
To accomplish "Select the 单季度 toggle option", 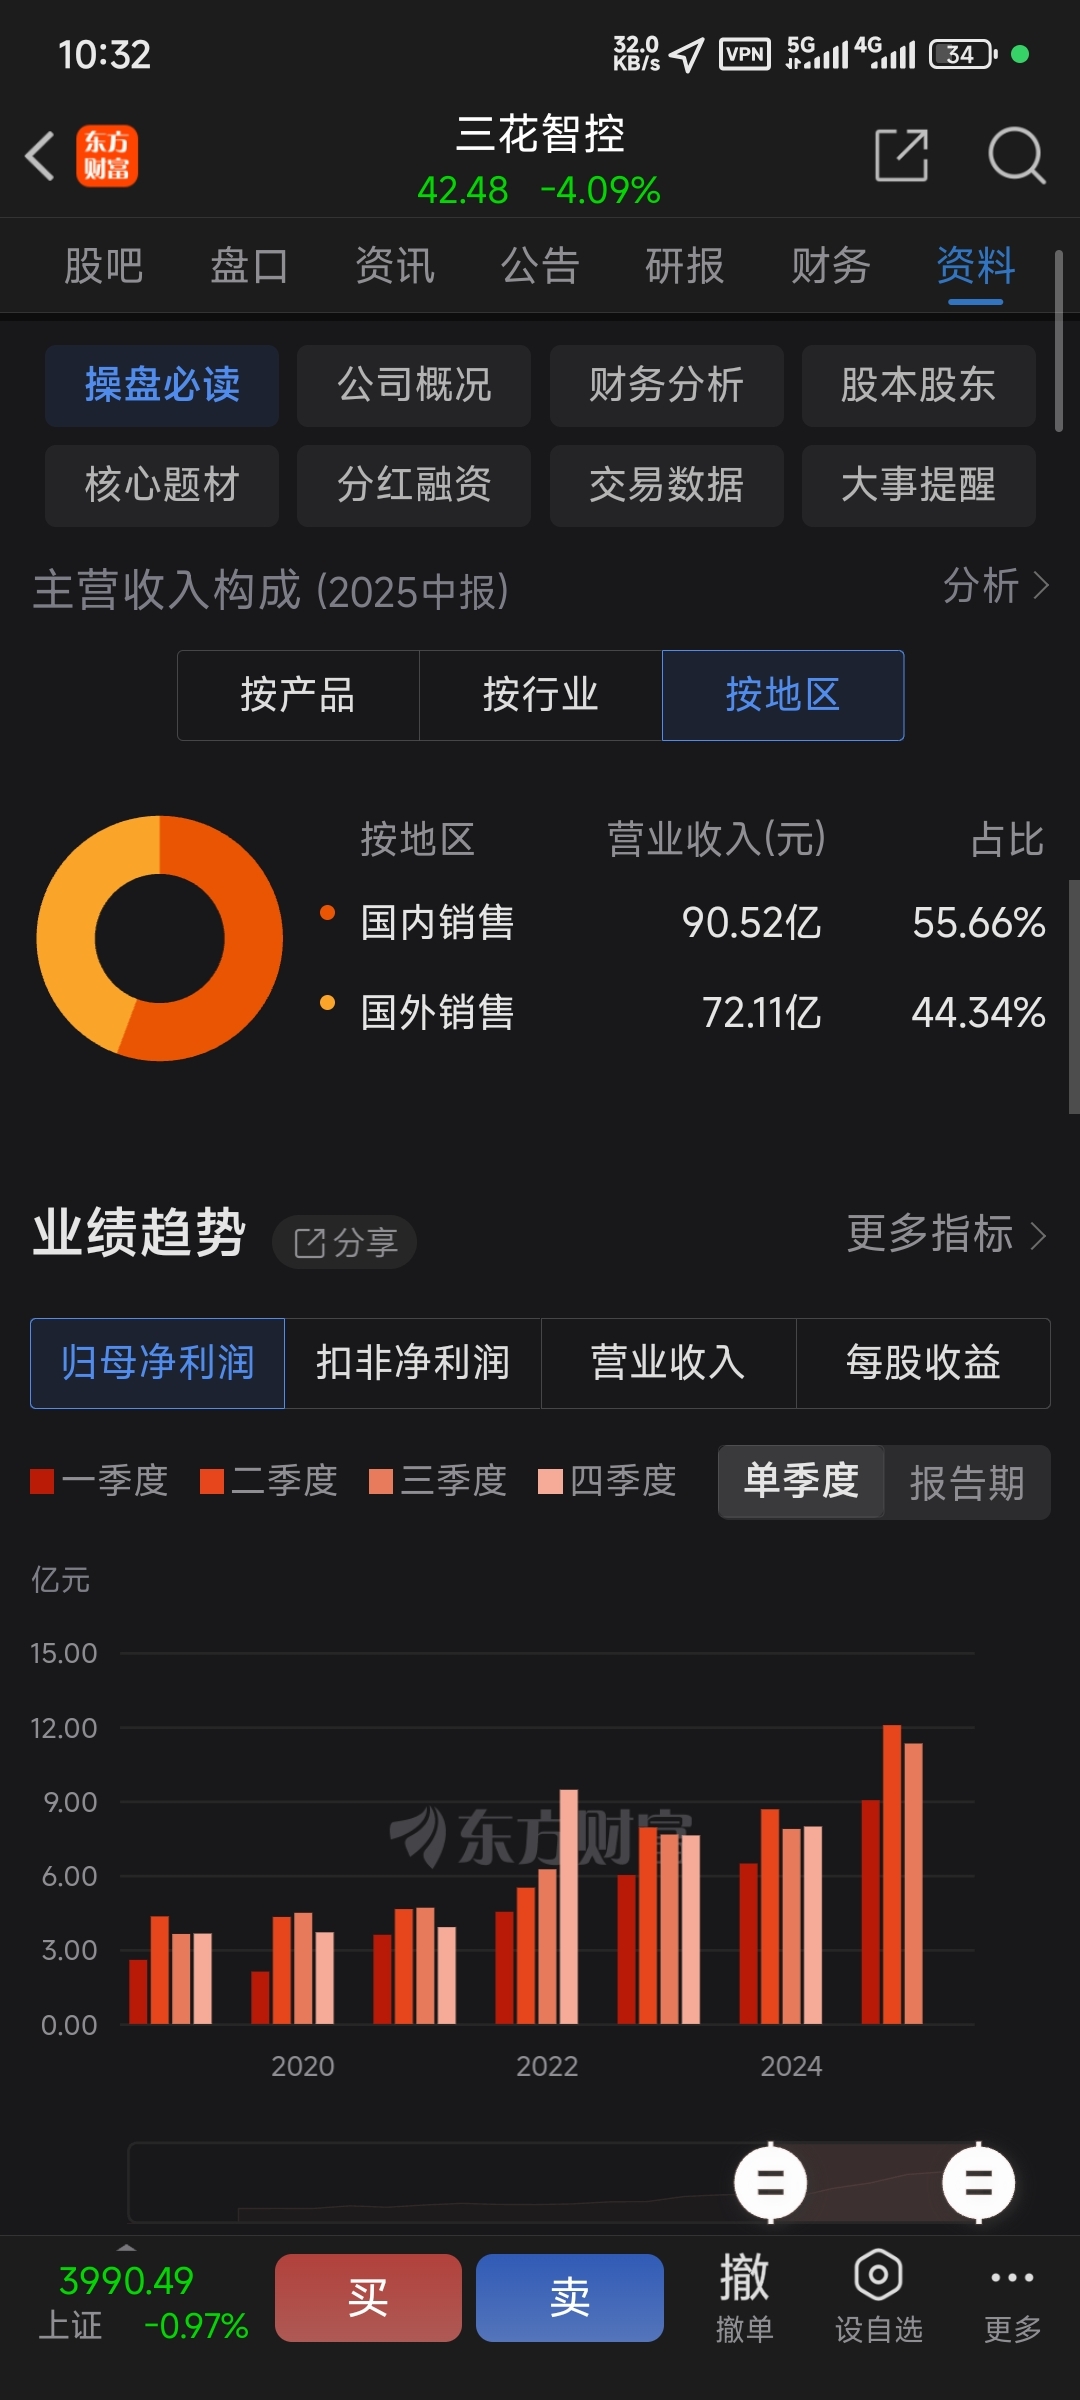I will pos(801,1482).
